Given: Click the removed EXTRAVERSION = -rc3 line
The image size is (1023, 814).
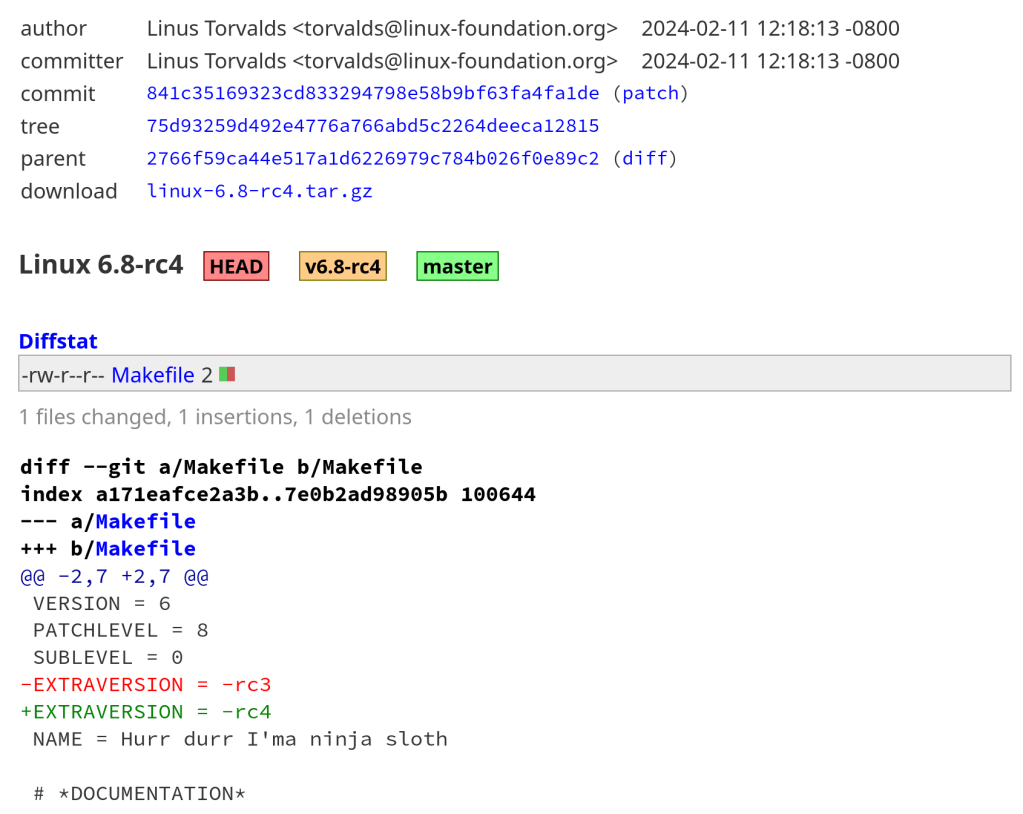Looking at the screenshot, I should 146,685.
